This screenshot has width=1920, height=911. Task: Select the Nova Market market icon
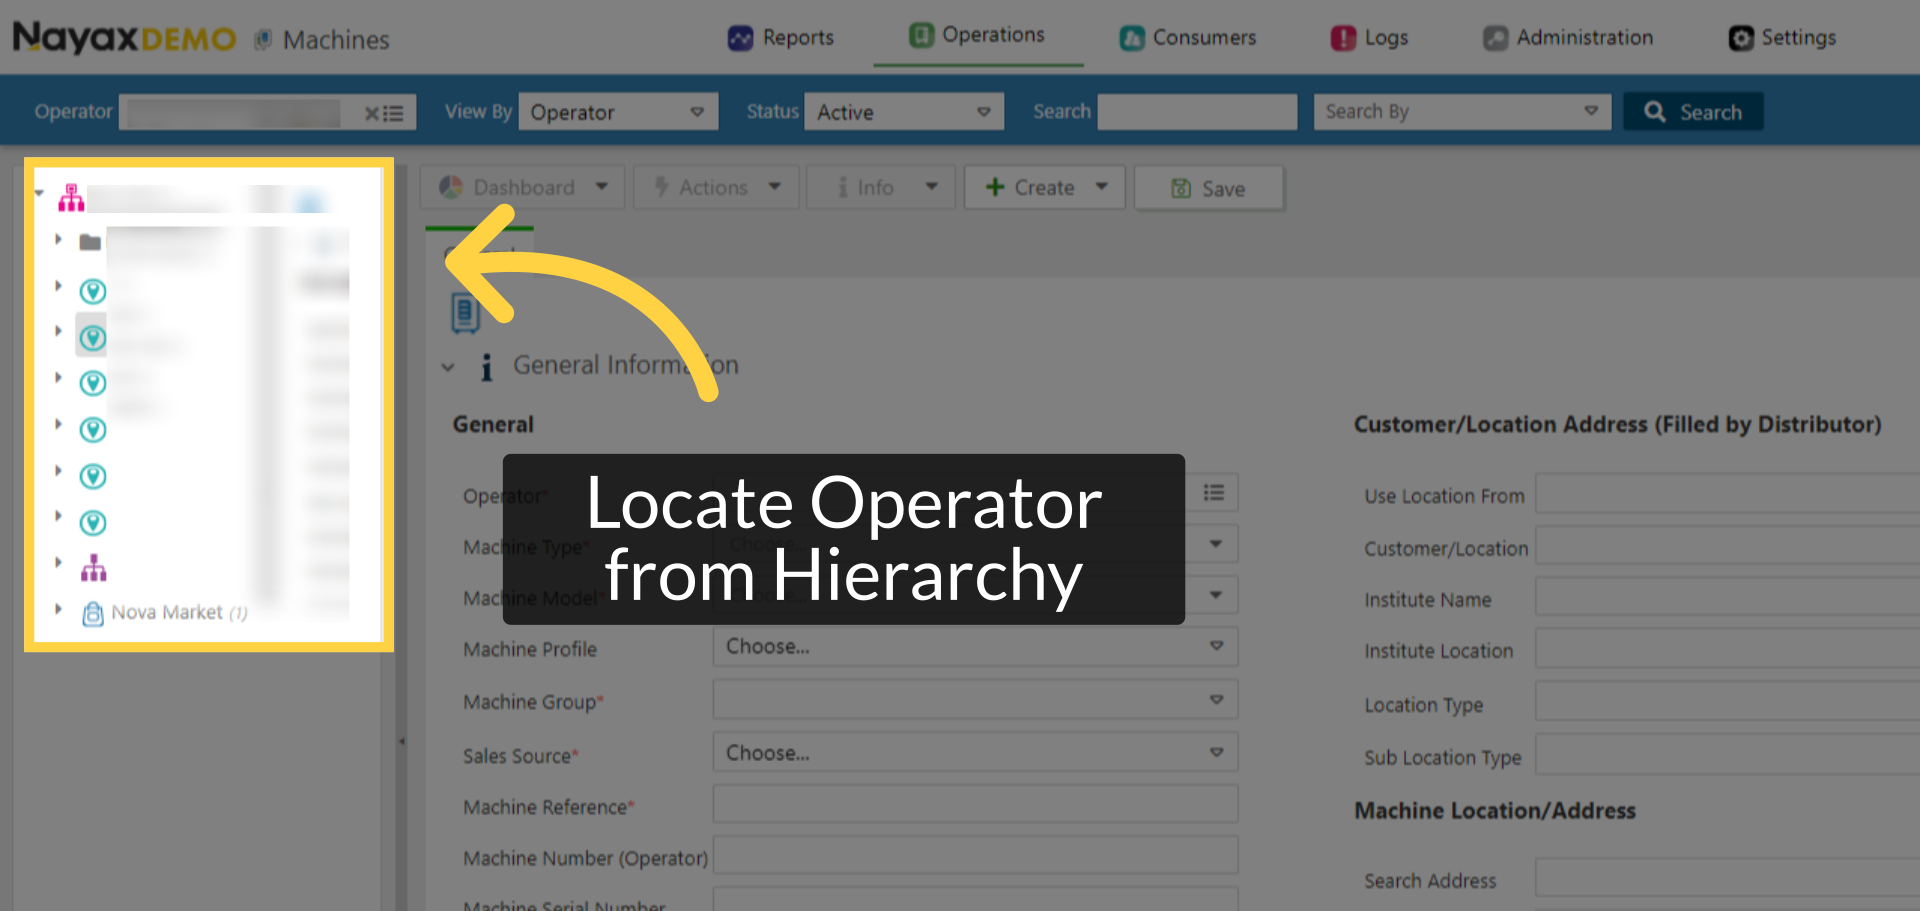tap(93, 613)
